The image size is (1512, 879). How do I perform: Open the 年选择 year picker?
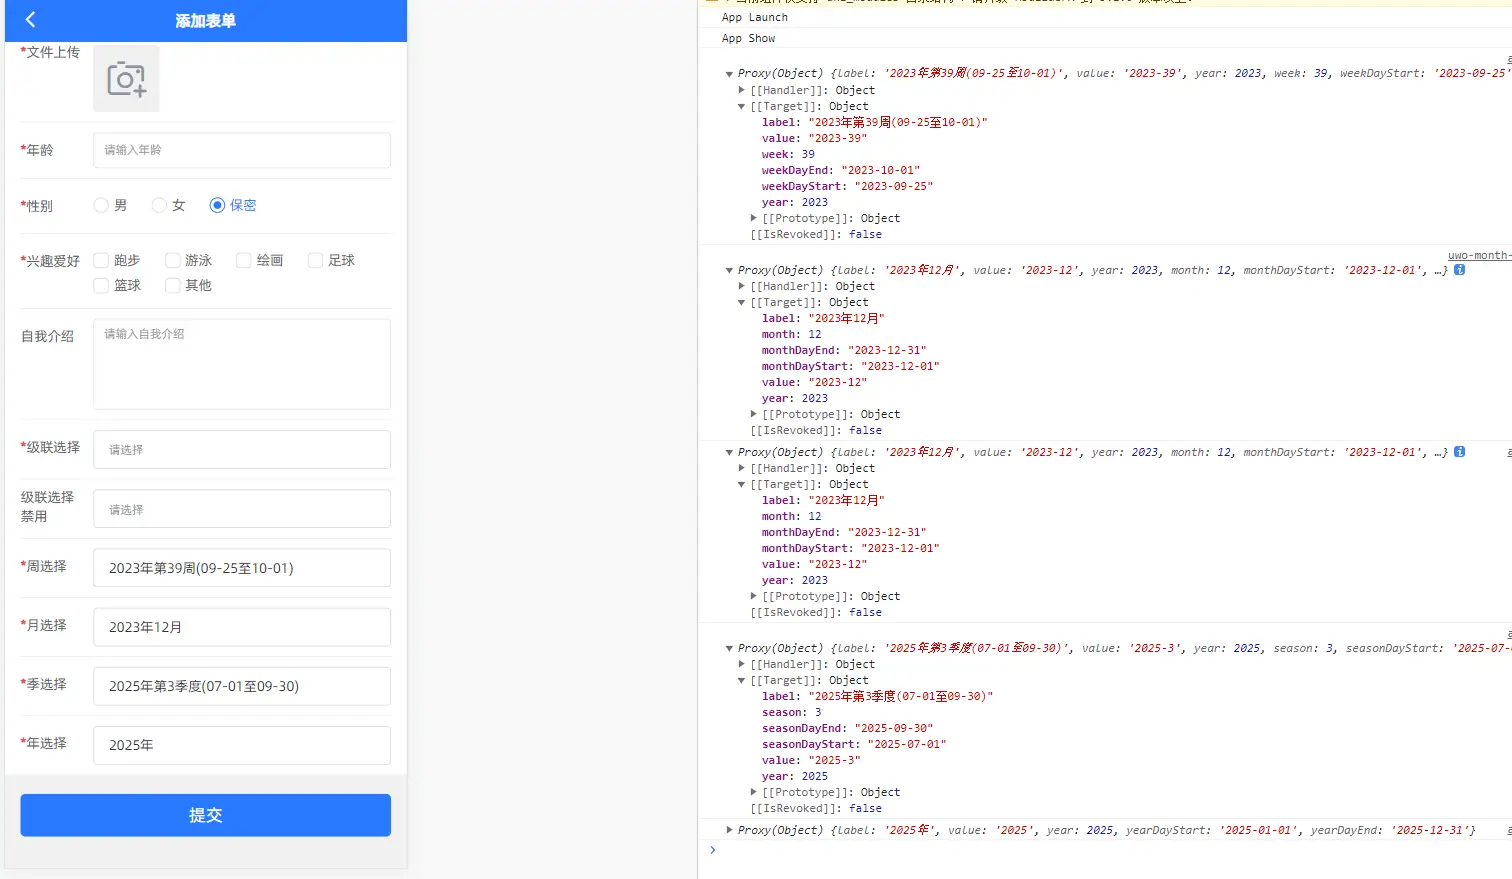click(242, 745)
